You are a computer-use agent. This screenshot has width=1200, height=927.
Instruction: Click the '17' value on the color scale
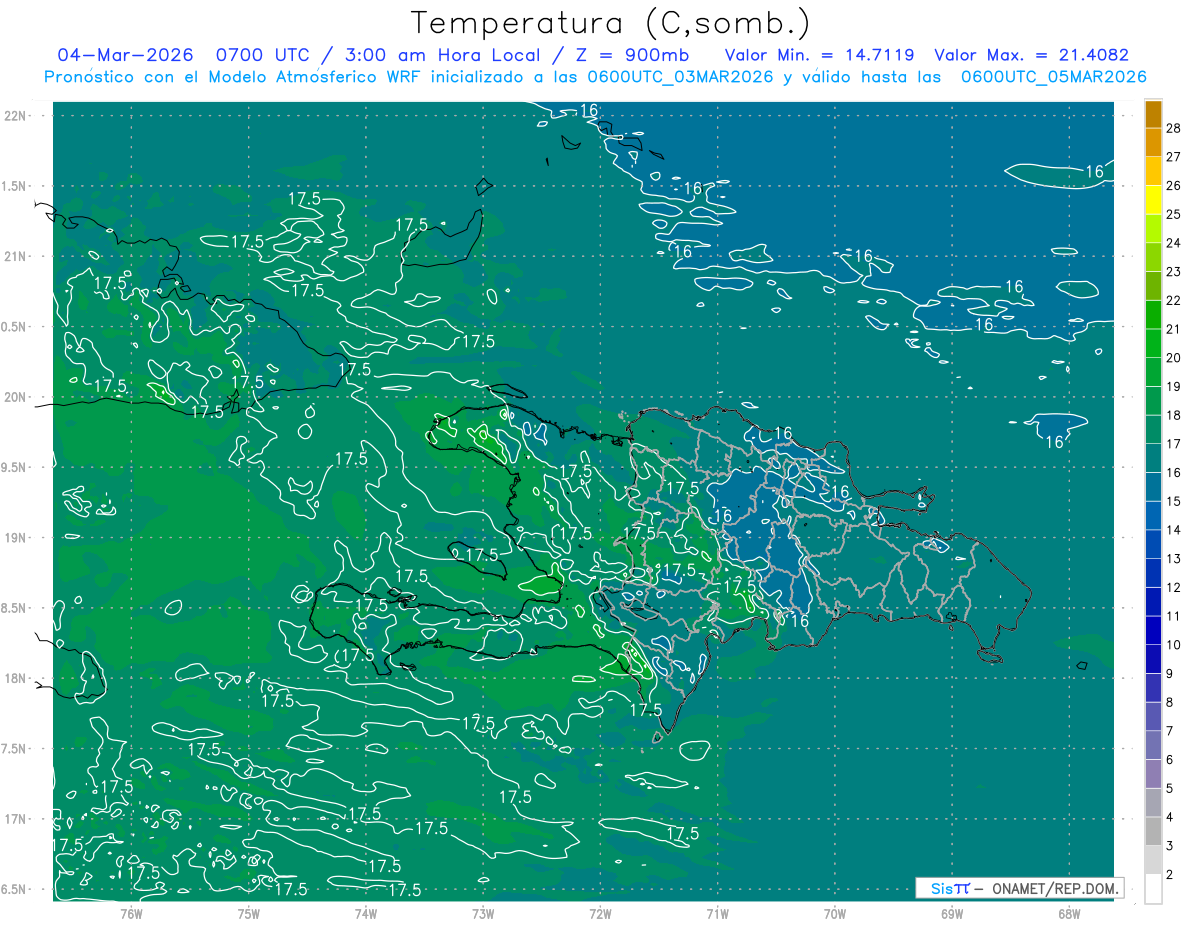click(x=1174, y=444)
